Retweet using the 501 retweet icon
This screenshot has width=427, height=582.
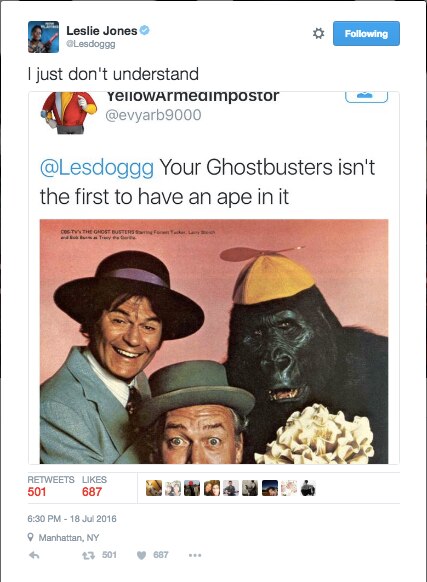point(88,555)
